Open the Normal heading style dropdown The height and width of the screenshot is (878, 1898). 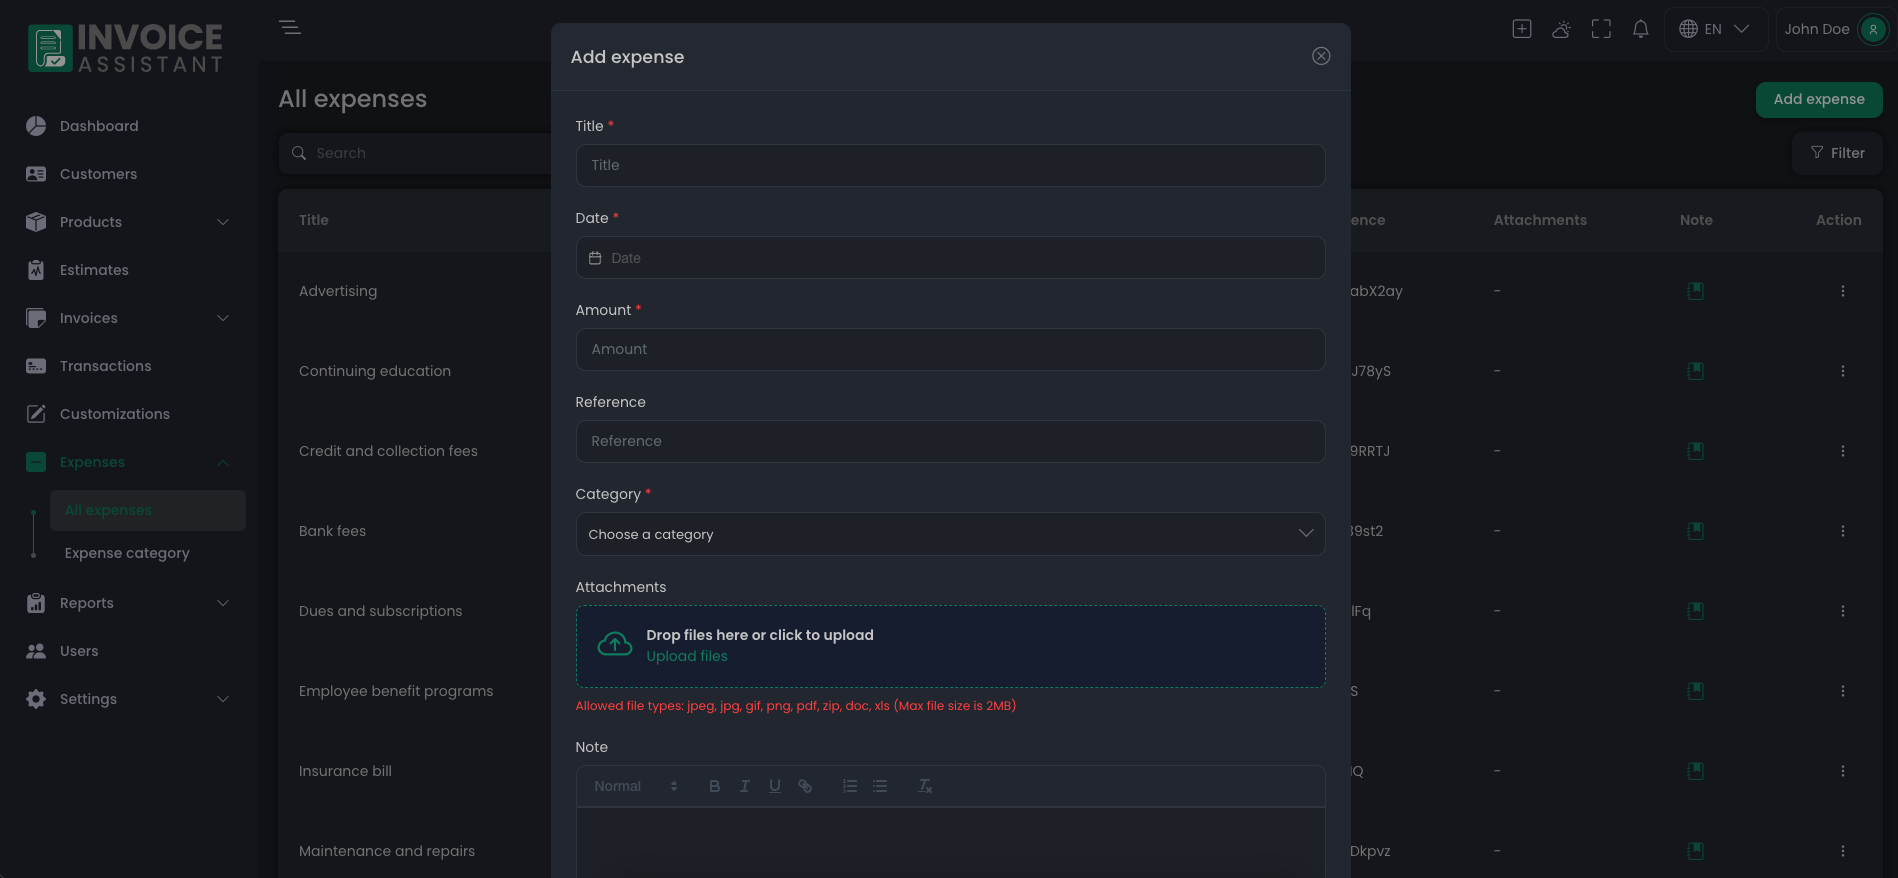click(635, 786)
